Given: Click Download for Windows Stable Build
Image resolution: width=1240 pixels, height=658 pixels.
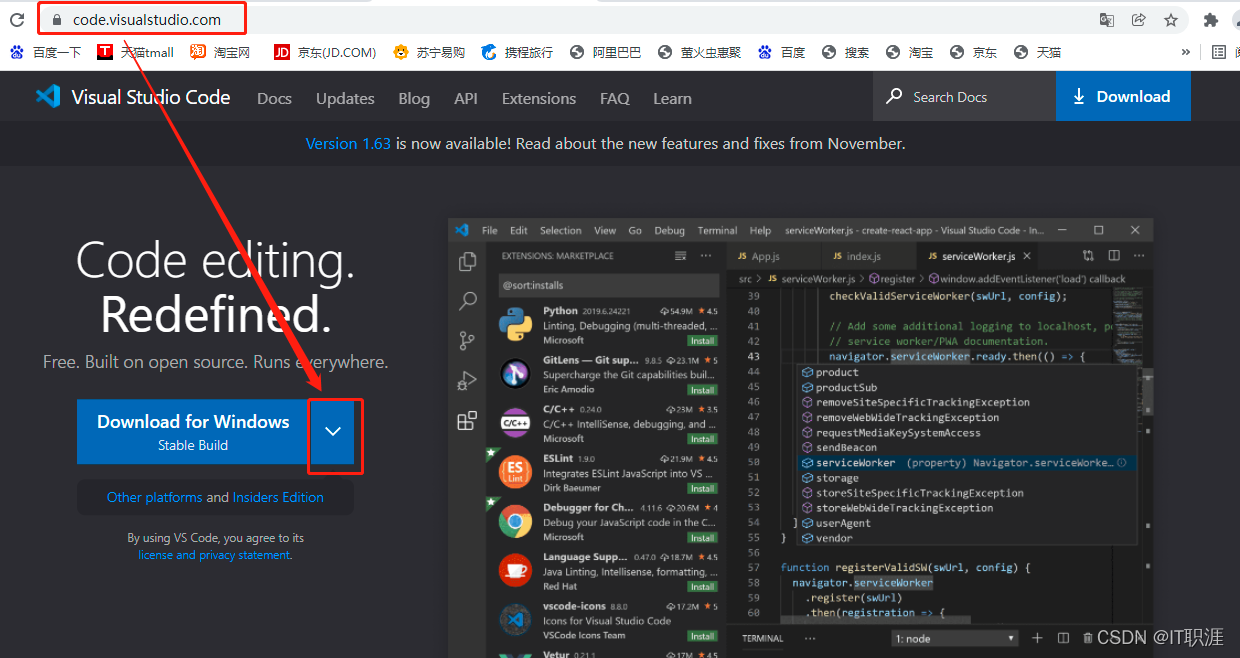Looking at the screenshot, I should click(x=193, y=432).
